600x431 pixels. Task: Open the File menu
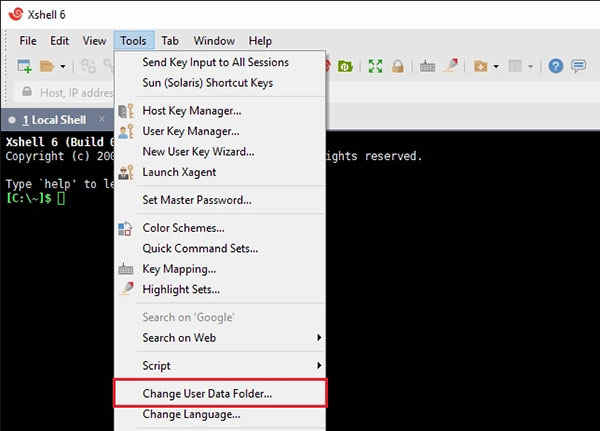(x=28, y=41)
